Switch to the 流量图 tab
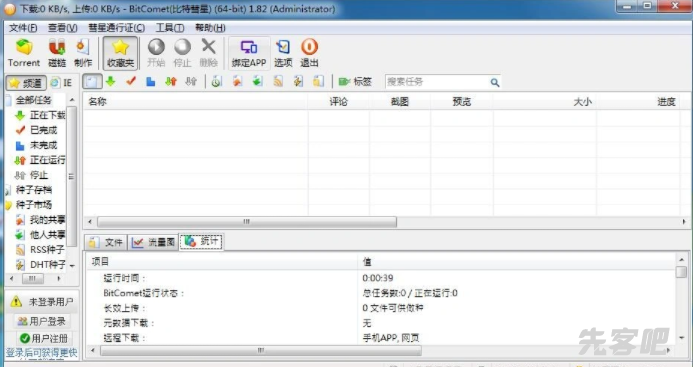Screen dimensions: 693x367 point(153,242)
